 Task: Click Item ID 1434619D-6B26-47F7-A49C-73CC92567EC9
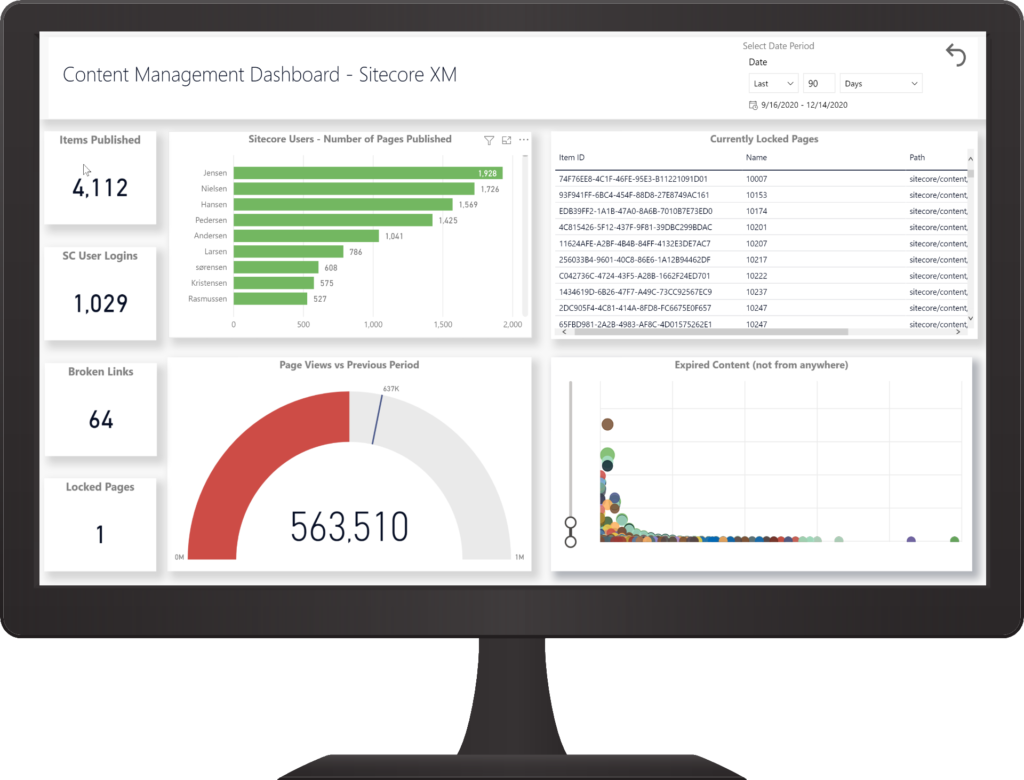(635, 292)
